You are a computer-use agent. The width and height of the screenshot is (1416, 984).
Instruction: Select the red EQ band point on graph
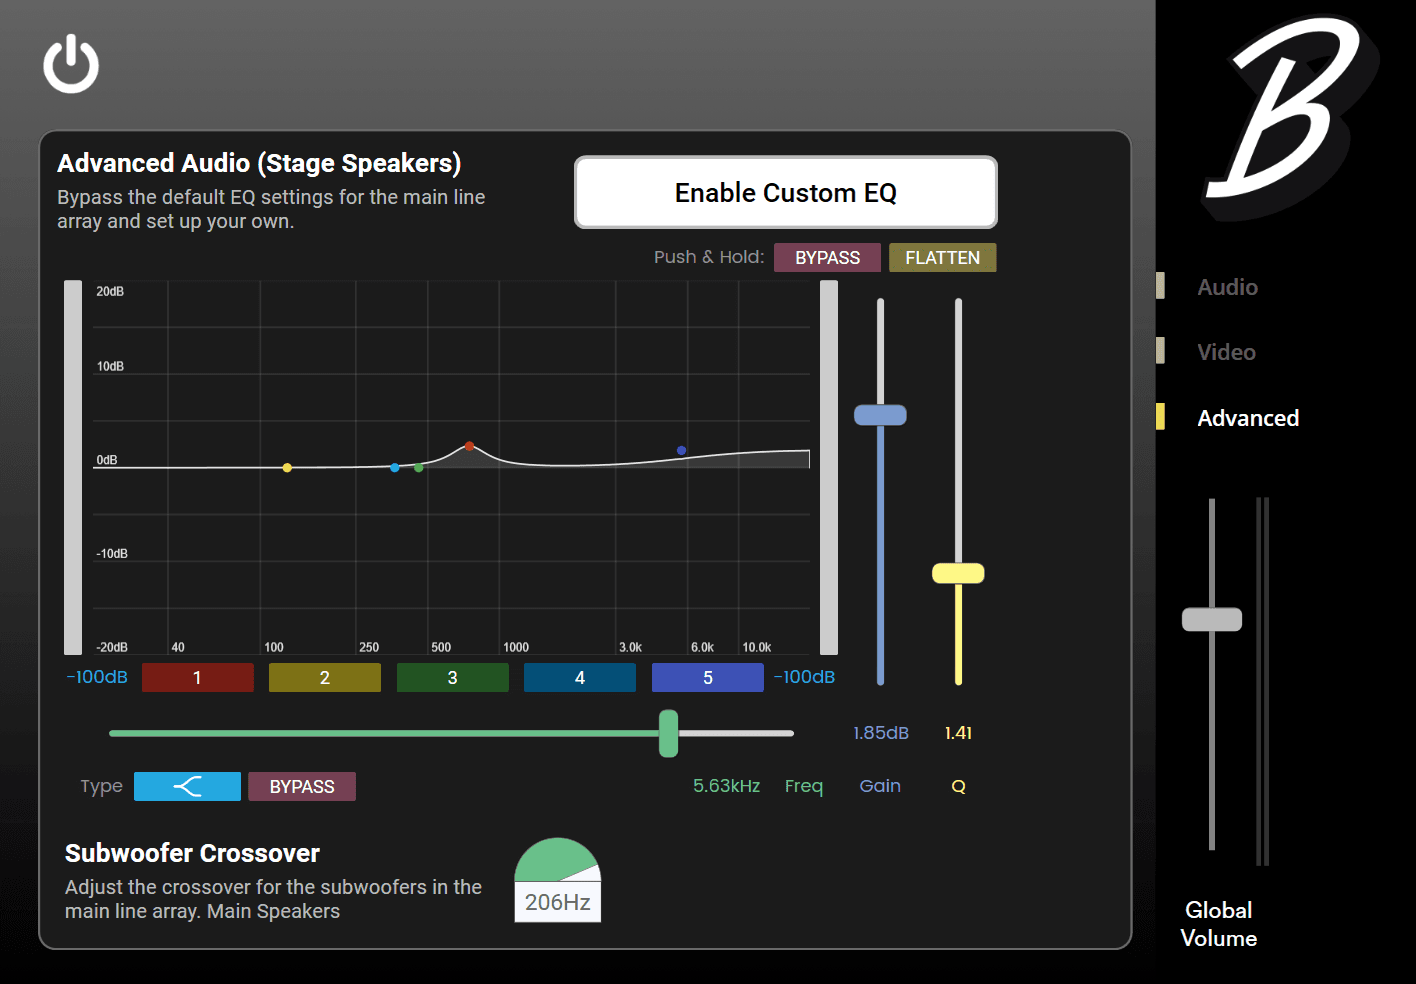click(469, 446)
